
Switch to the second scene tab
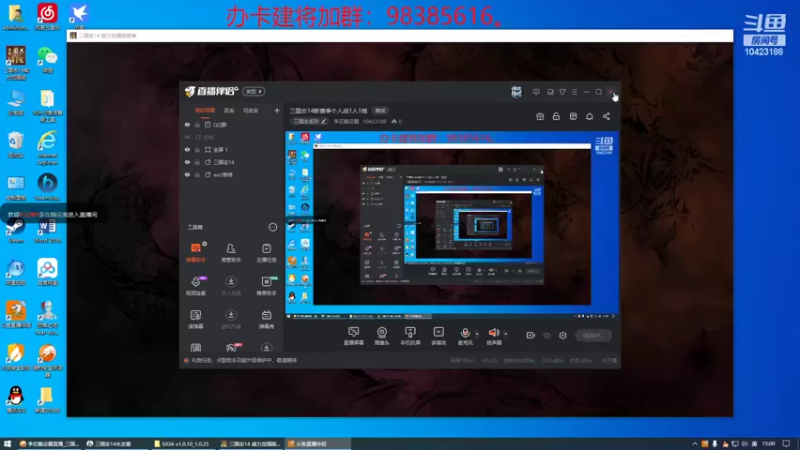[x=229, y=110]
